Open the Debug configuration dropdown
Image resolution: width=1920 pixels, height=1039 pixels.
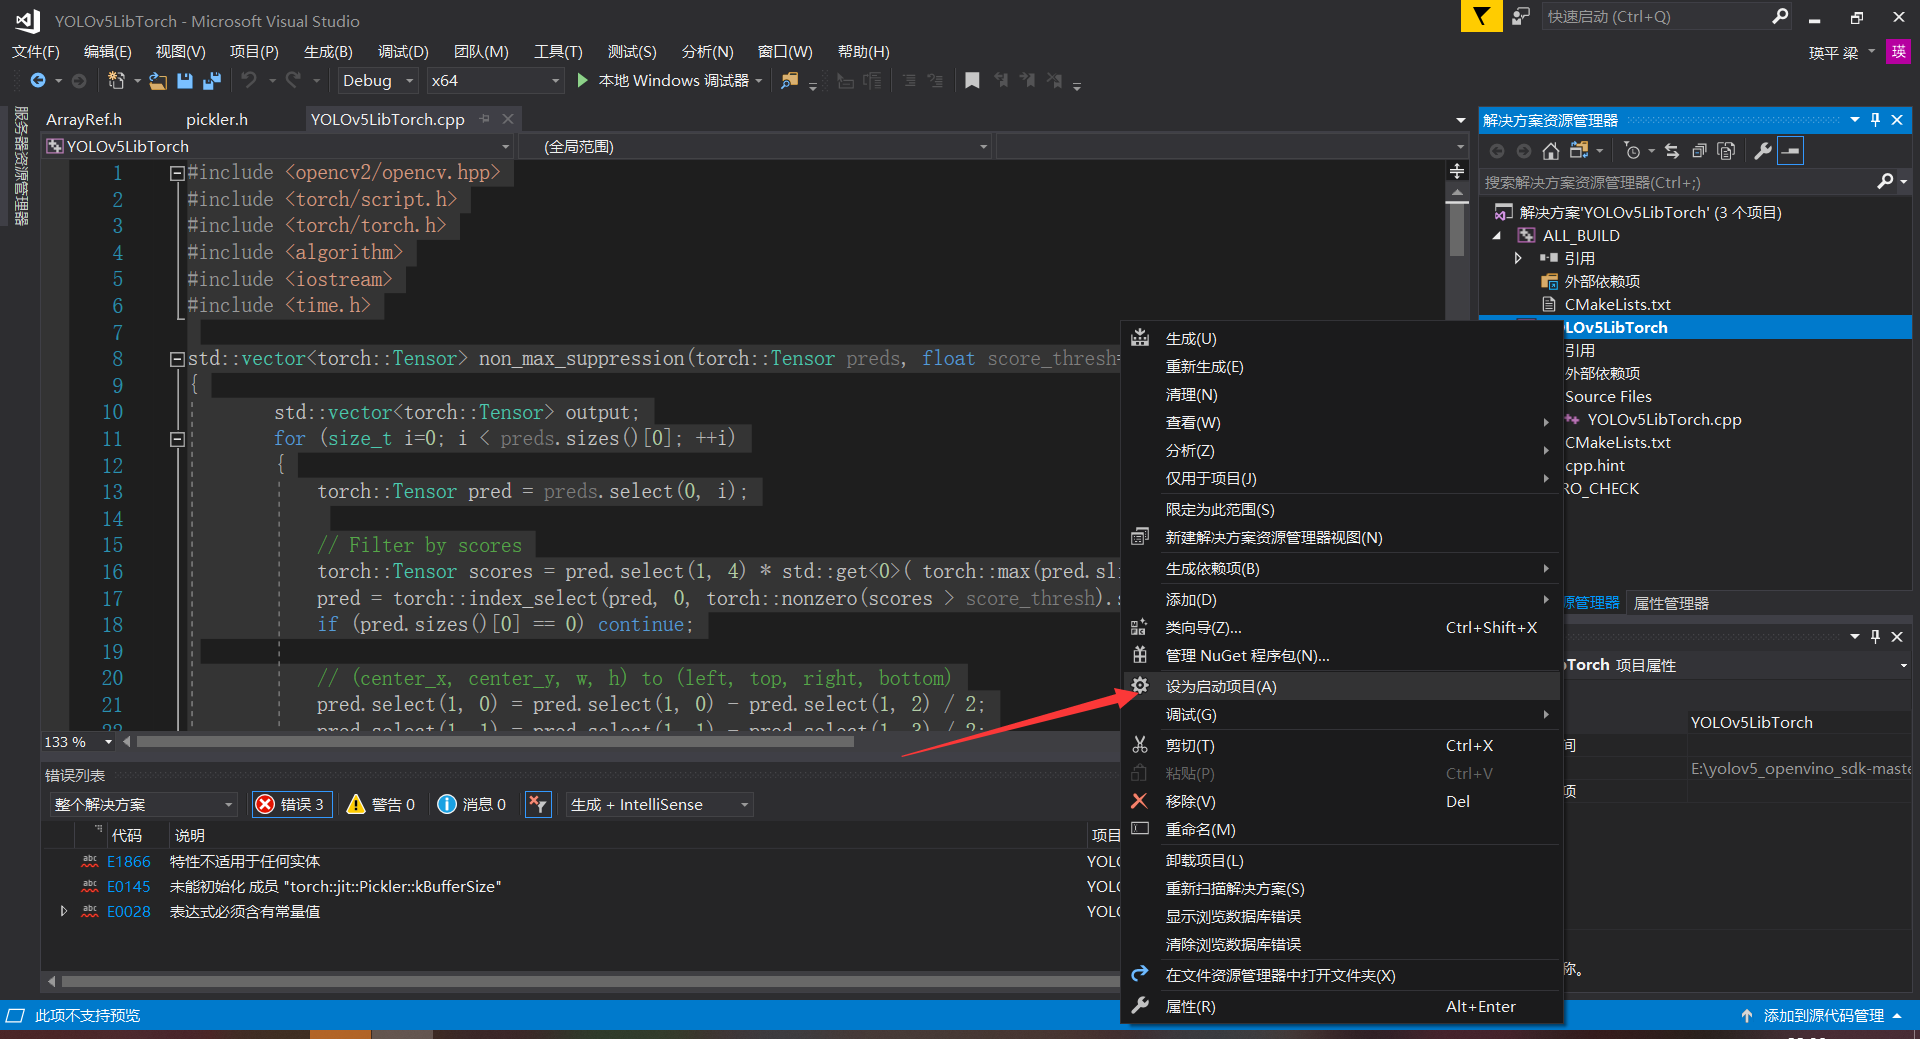click(377, 81)
